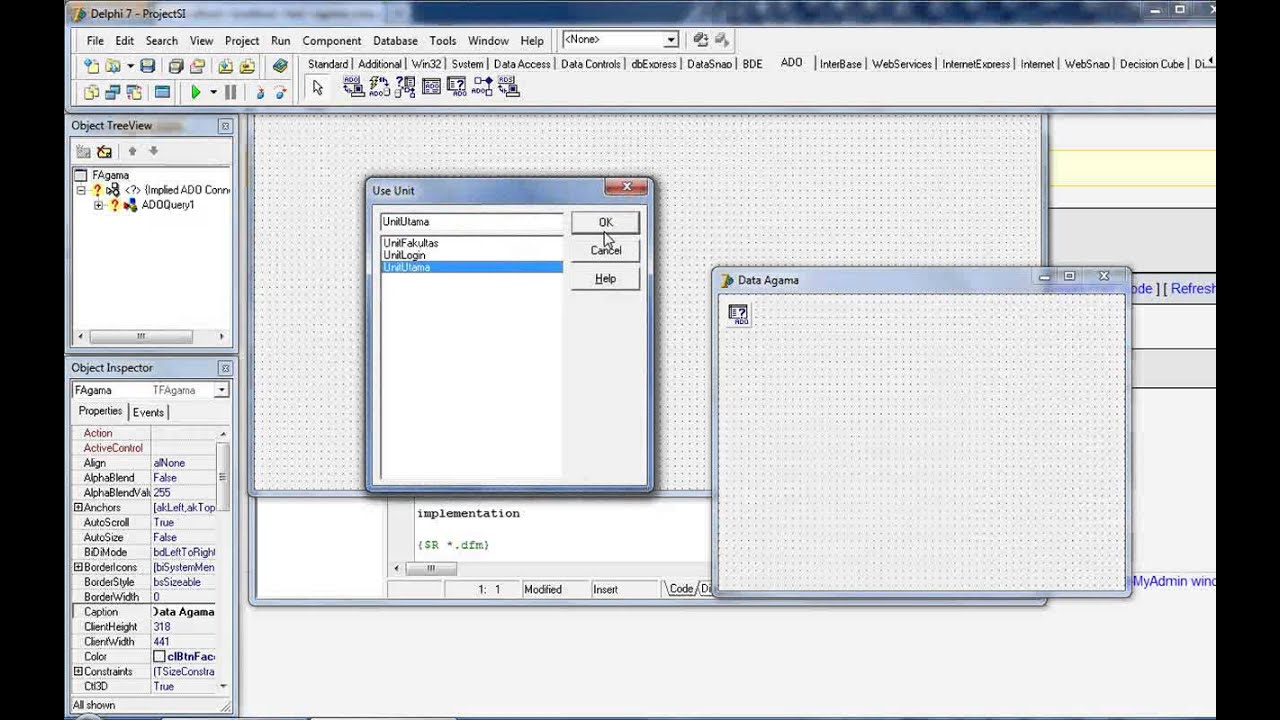This screenshot has height=720, width=1280.
Task: Select UnitFakultas in the unit list
Action: point(411,243)
